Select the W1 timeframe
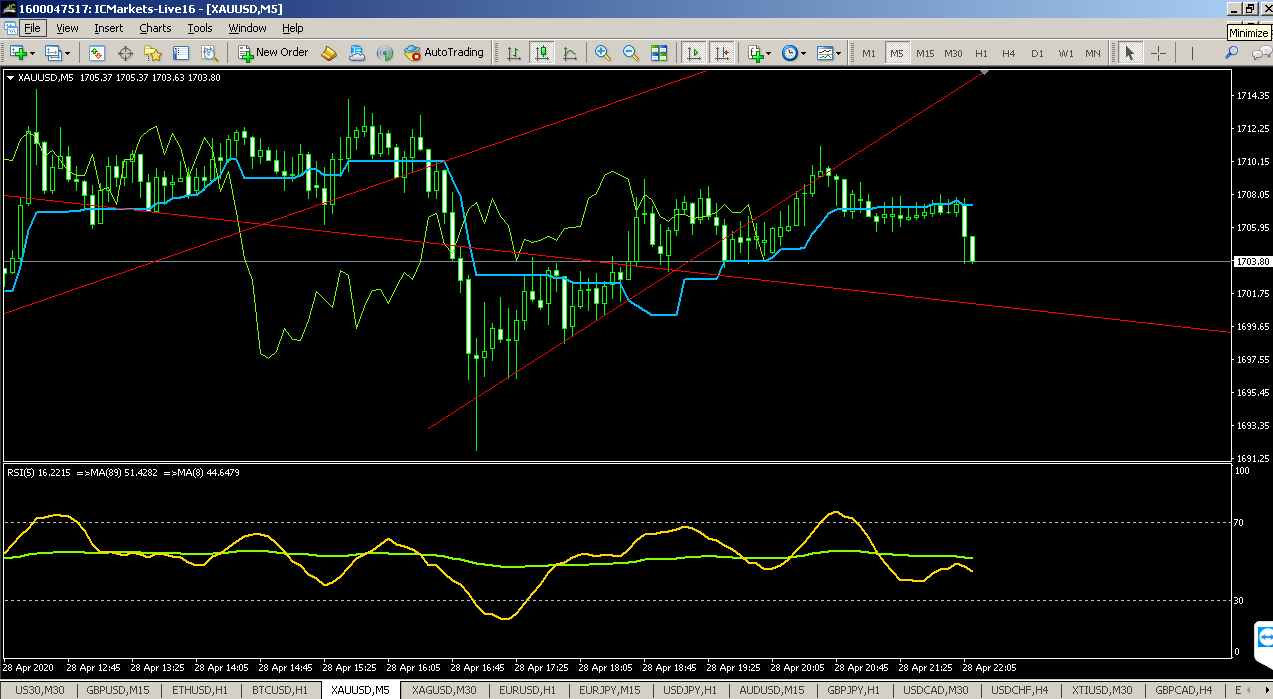 pos(1066,53)
